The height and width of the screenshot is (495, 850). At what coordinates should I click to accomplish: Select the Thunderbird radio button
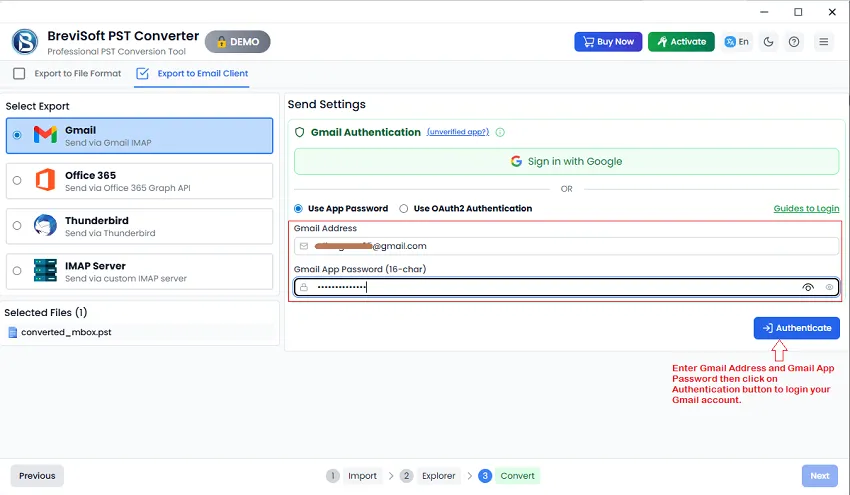click(x=17, y=226)
